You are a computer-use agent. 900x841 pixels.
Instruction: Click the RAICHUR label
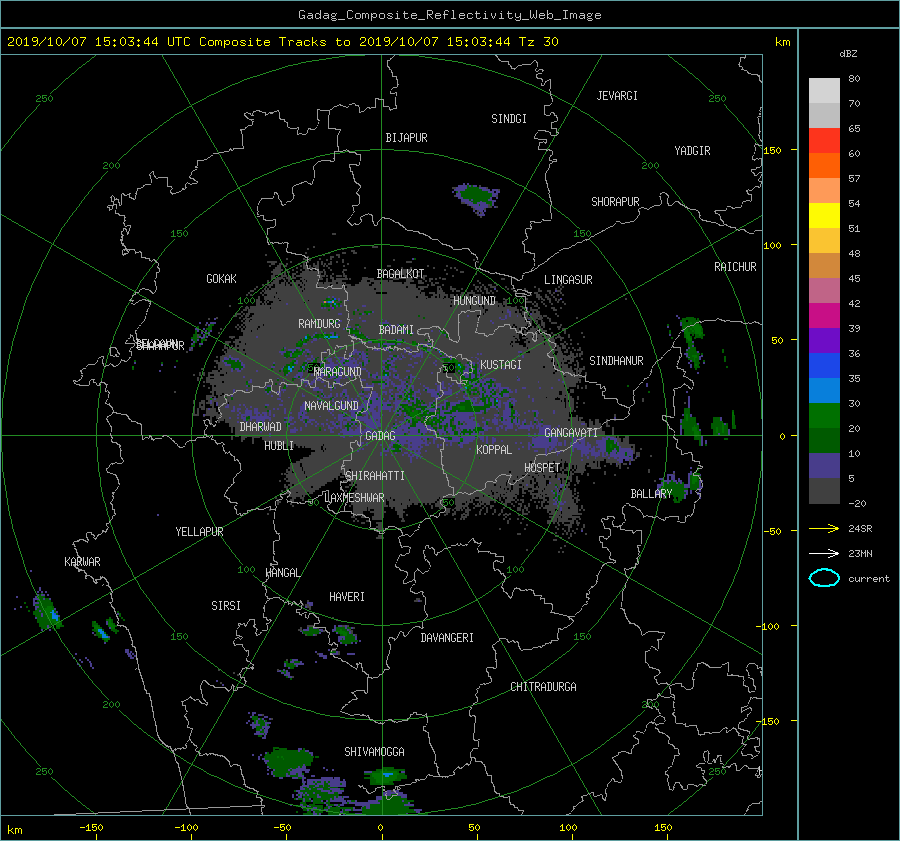click(x=735, y=267)
